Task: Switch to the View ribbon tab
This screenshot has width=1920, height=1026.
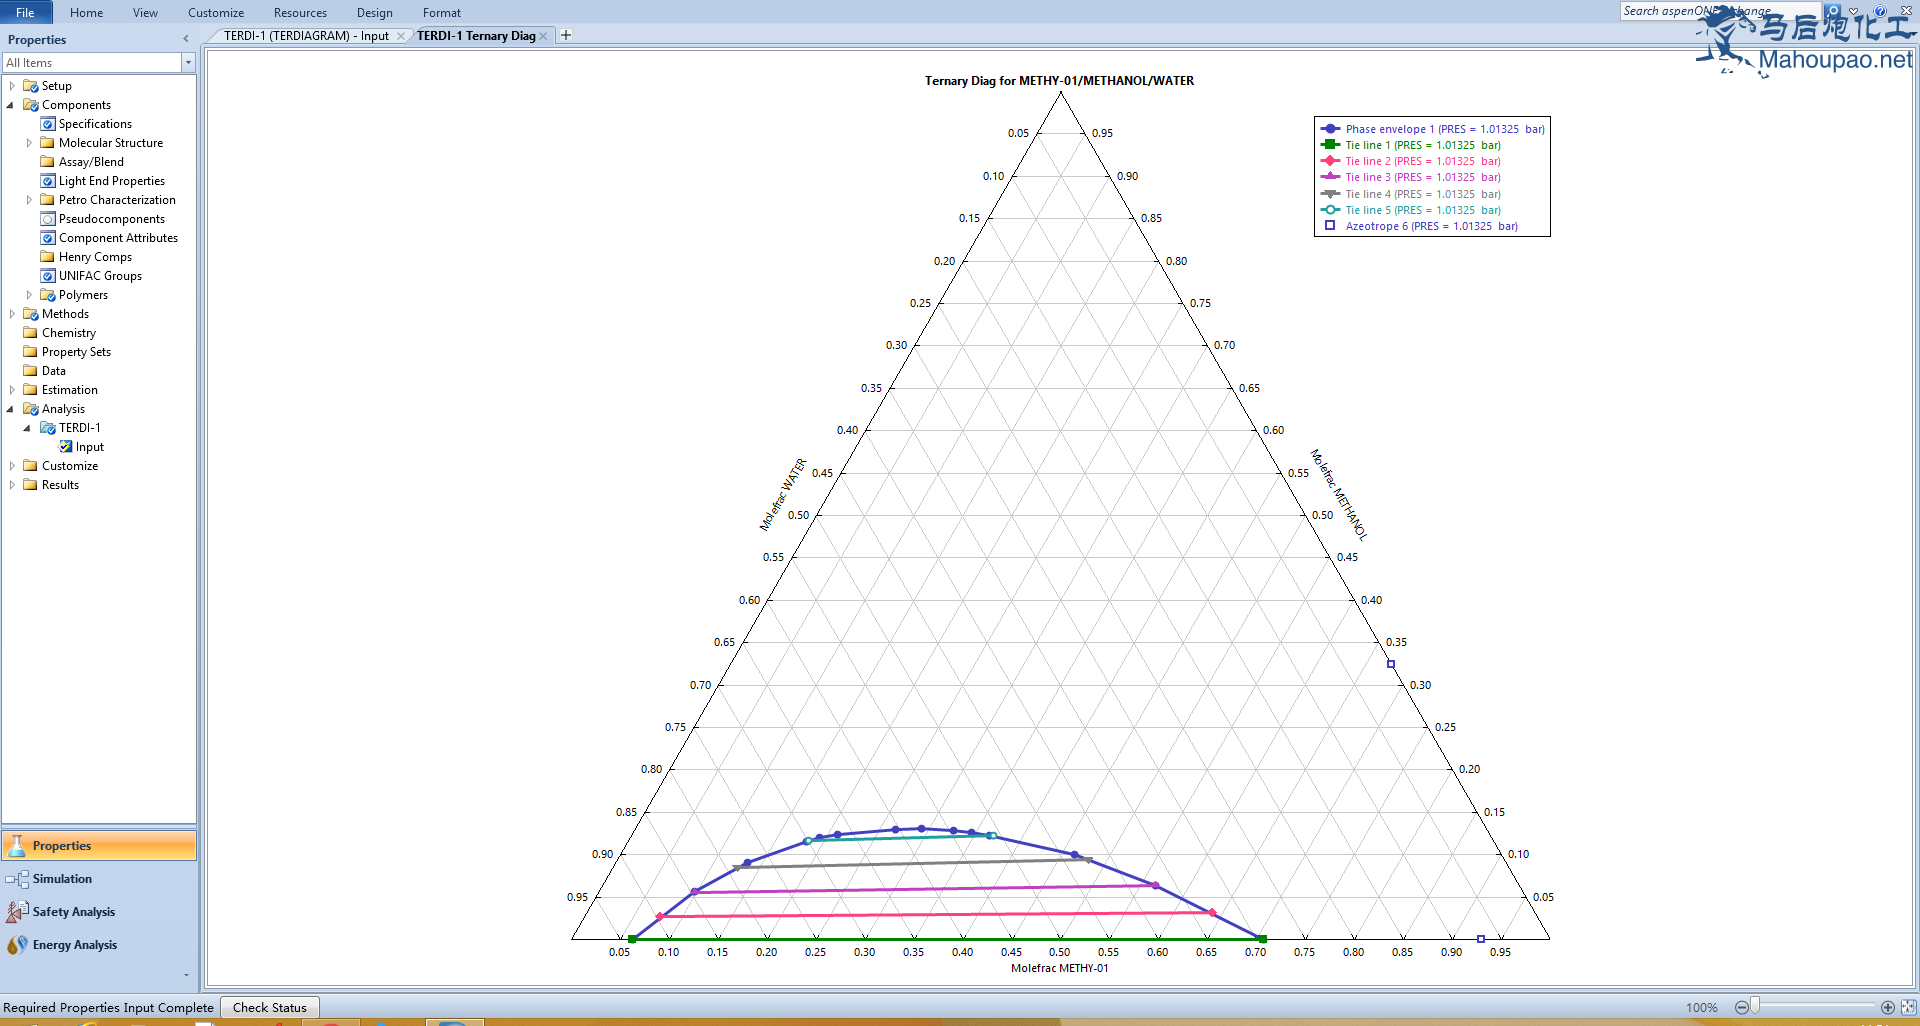Action: 145,12
